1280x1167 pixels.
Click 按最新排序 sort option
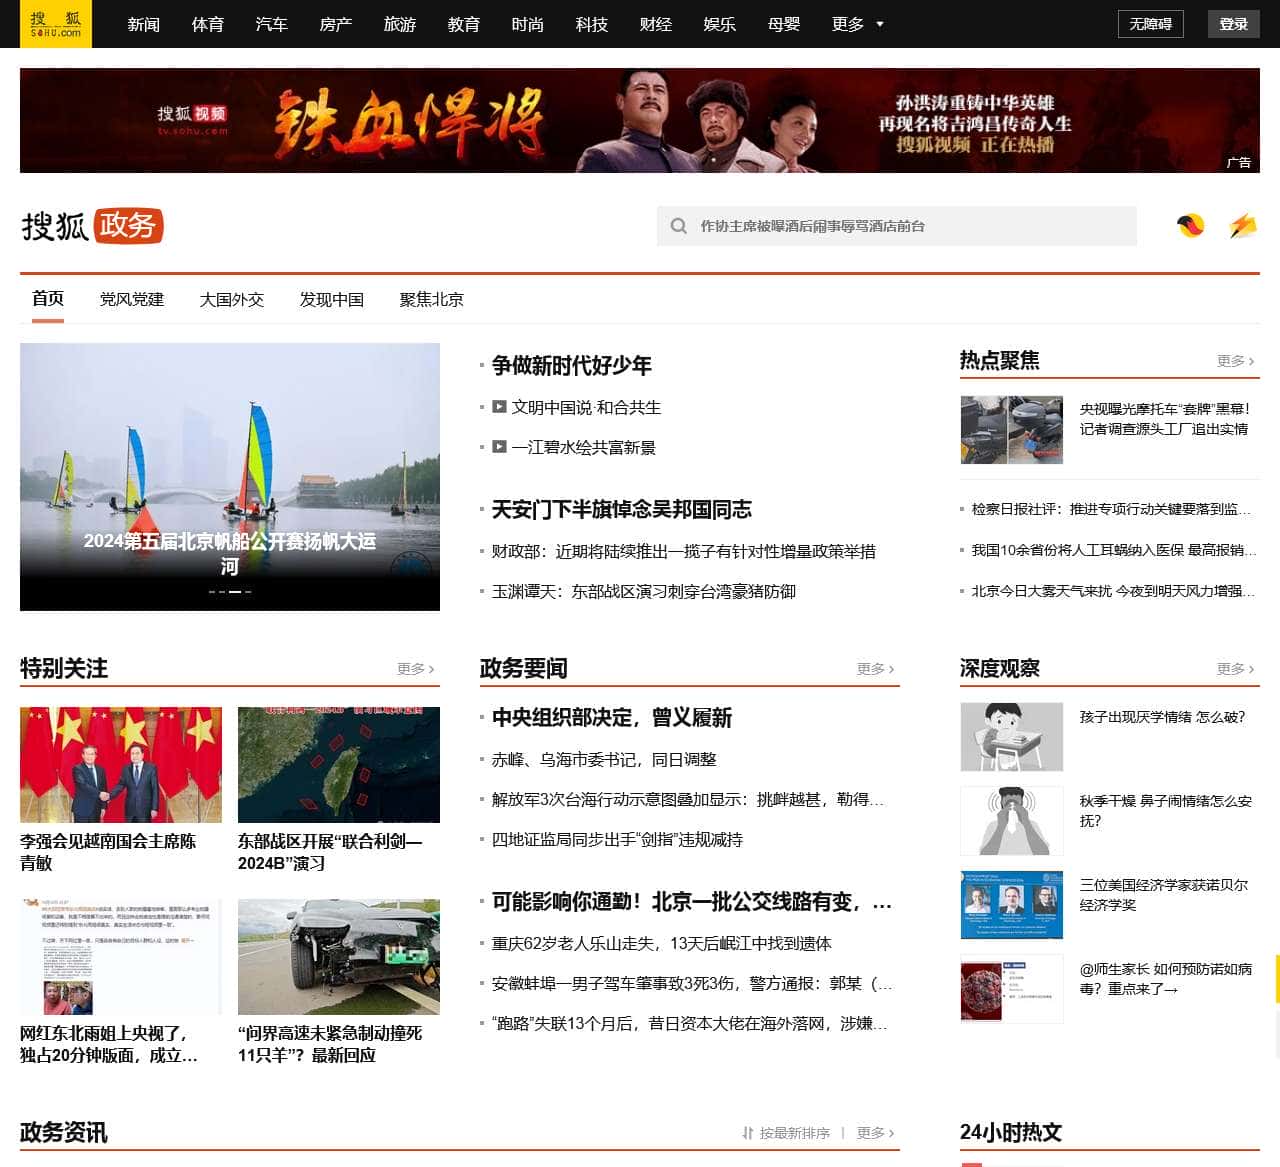coord(795,1133)
